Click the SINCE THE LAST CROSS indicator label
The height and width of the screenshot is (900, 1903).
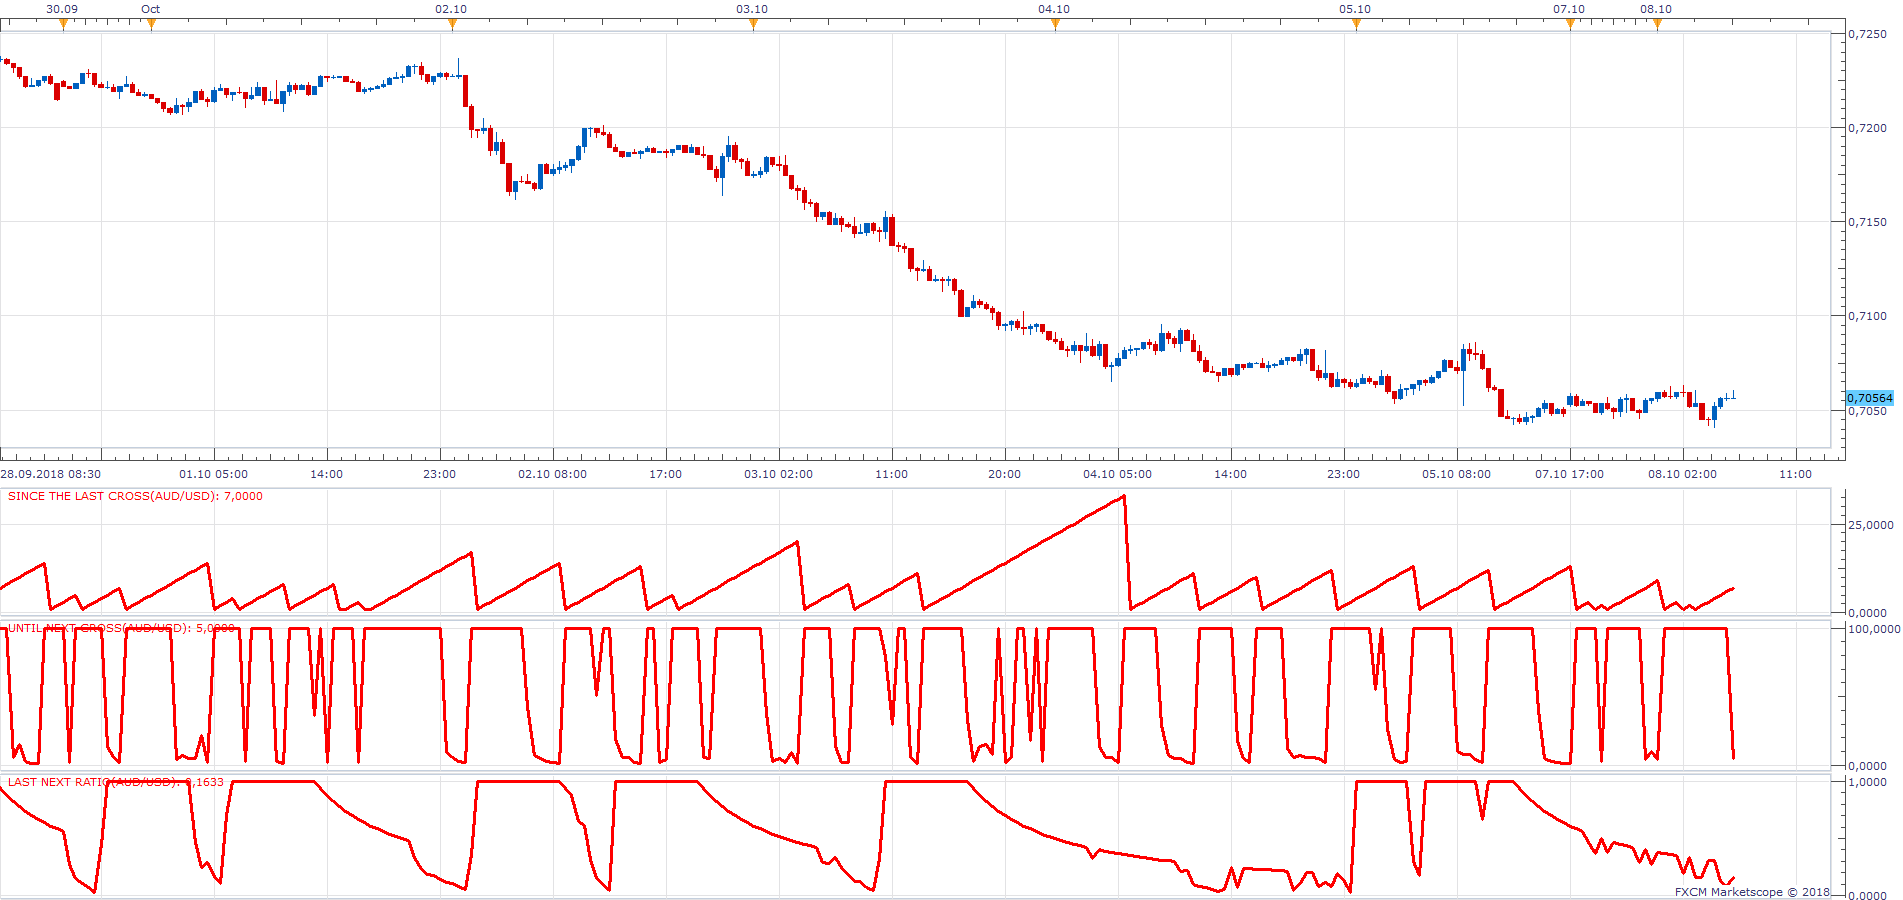tap(135, 496)
